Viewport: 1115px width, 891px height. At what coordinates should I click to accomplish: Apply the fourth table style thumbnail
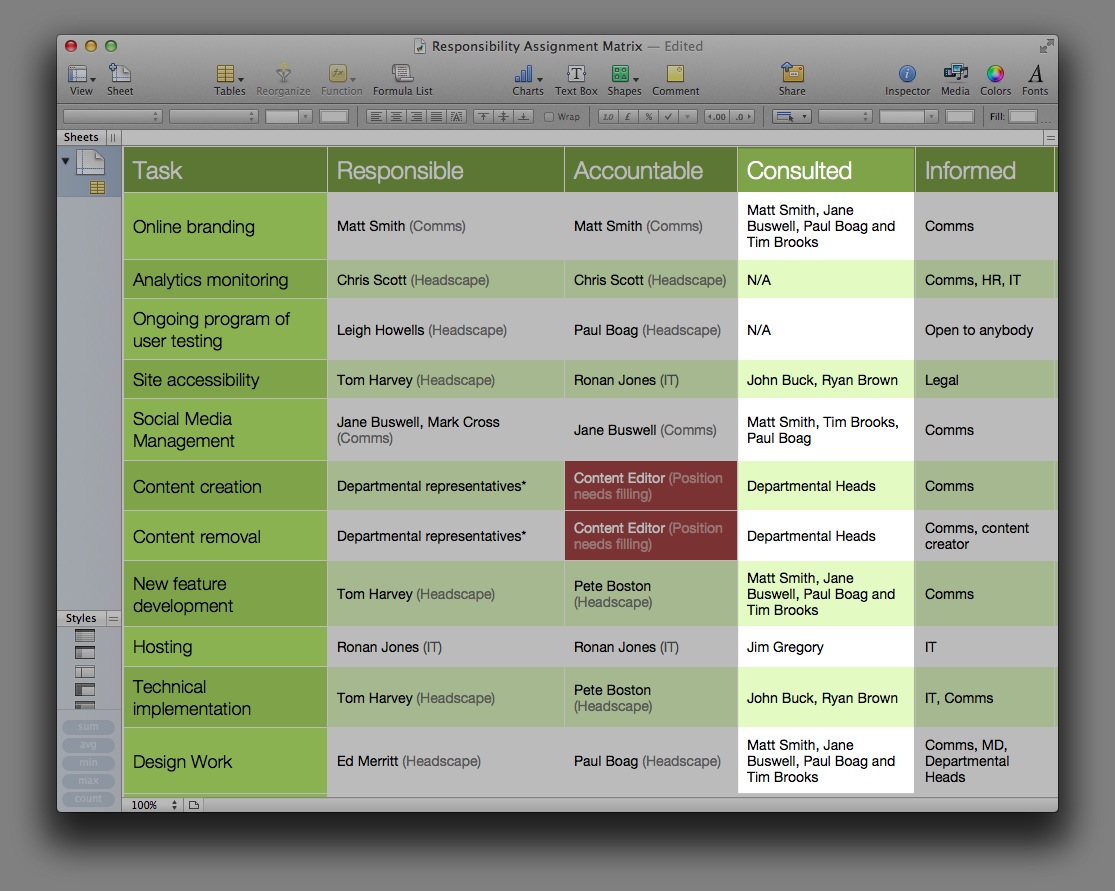click(85, 690)
